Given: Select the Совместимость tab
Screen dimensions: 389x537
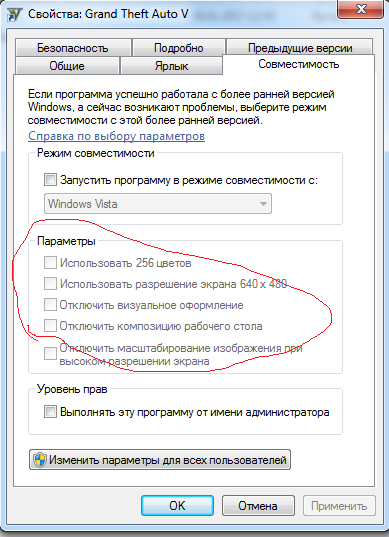Looking at the screenshot, I should (299, 64).
